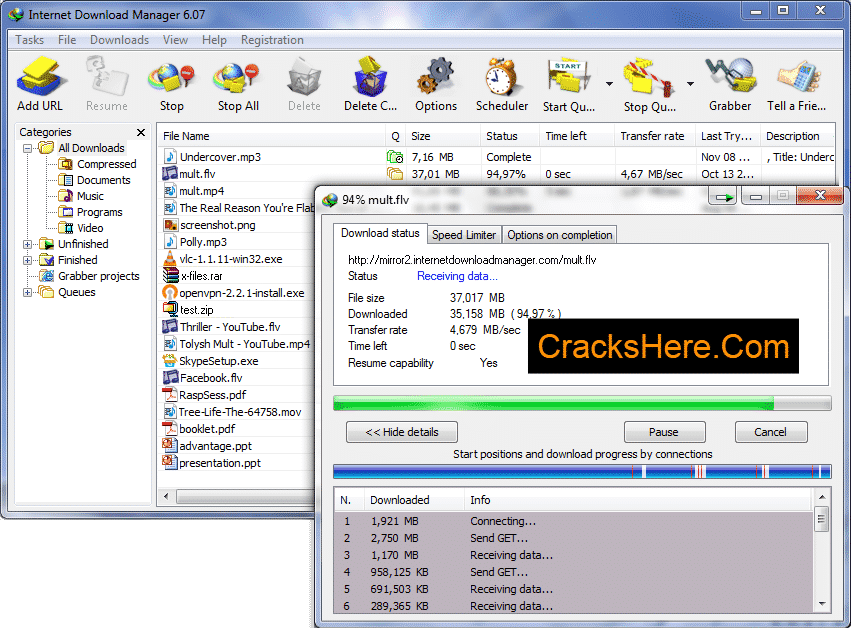The width and height of the screenshot is (851, 628).
Task: Open the Downloads menu
Action: coord(119,40)
